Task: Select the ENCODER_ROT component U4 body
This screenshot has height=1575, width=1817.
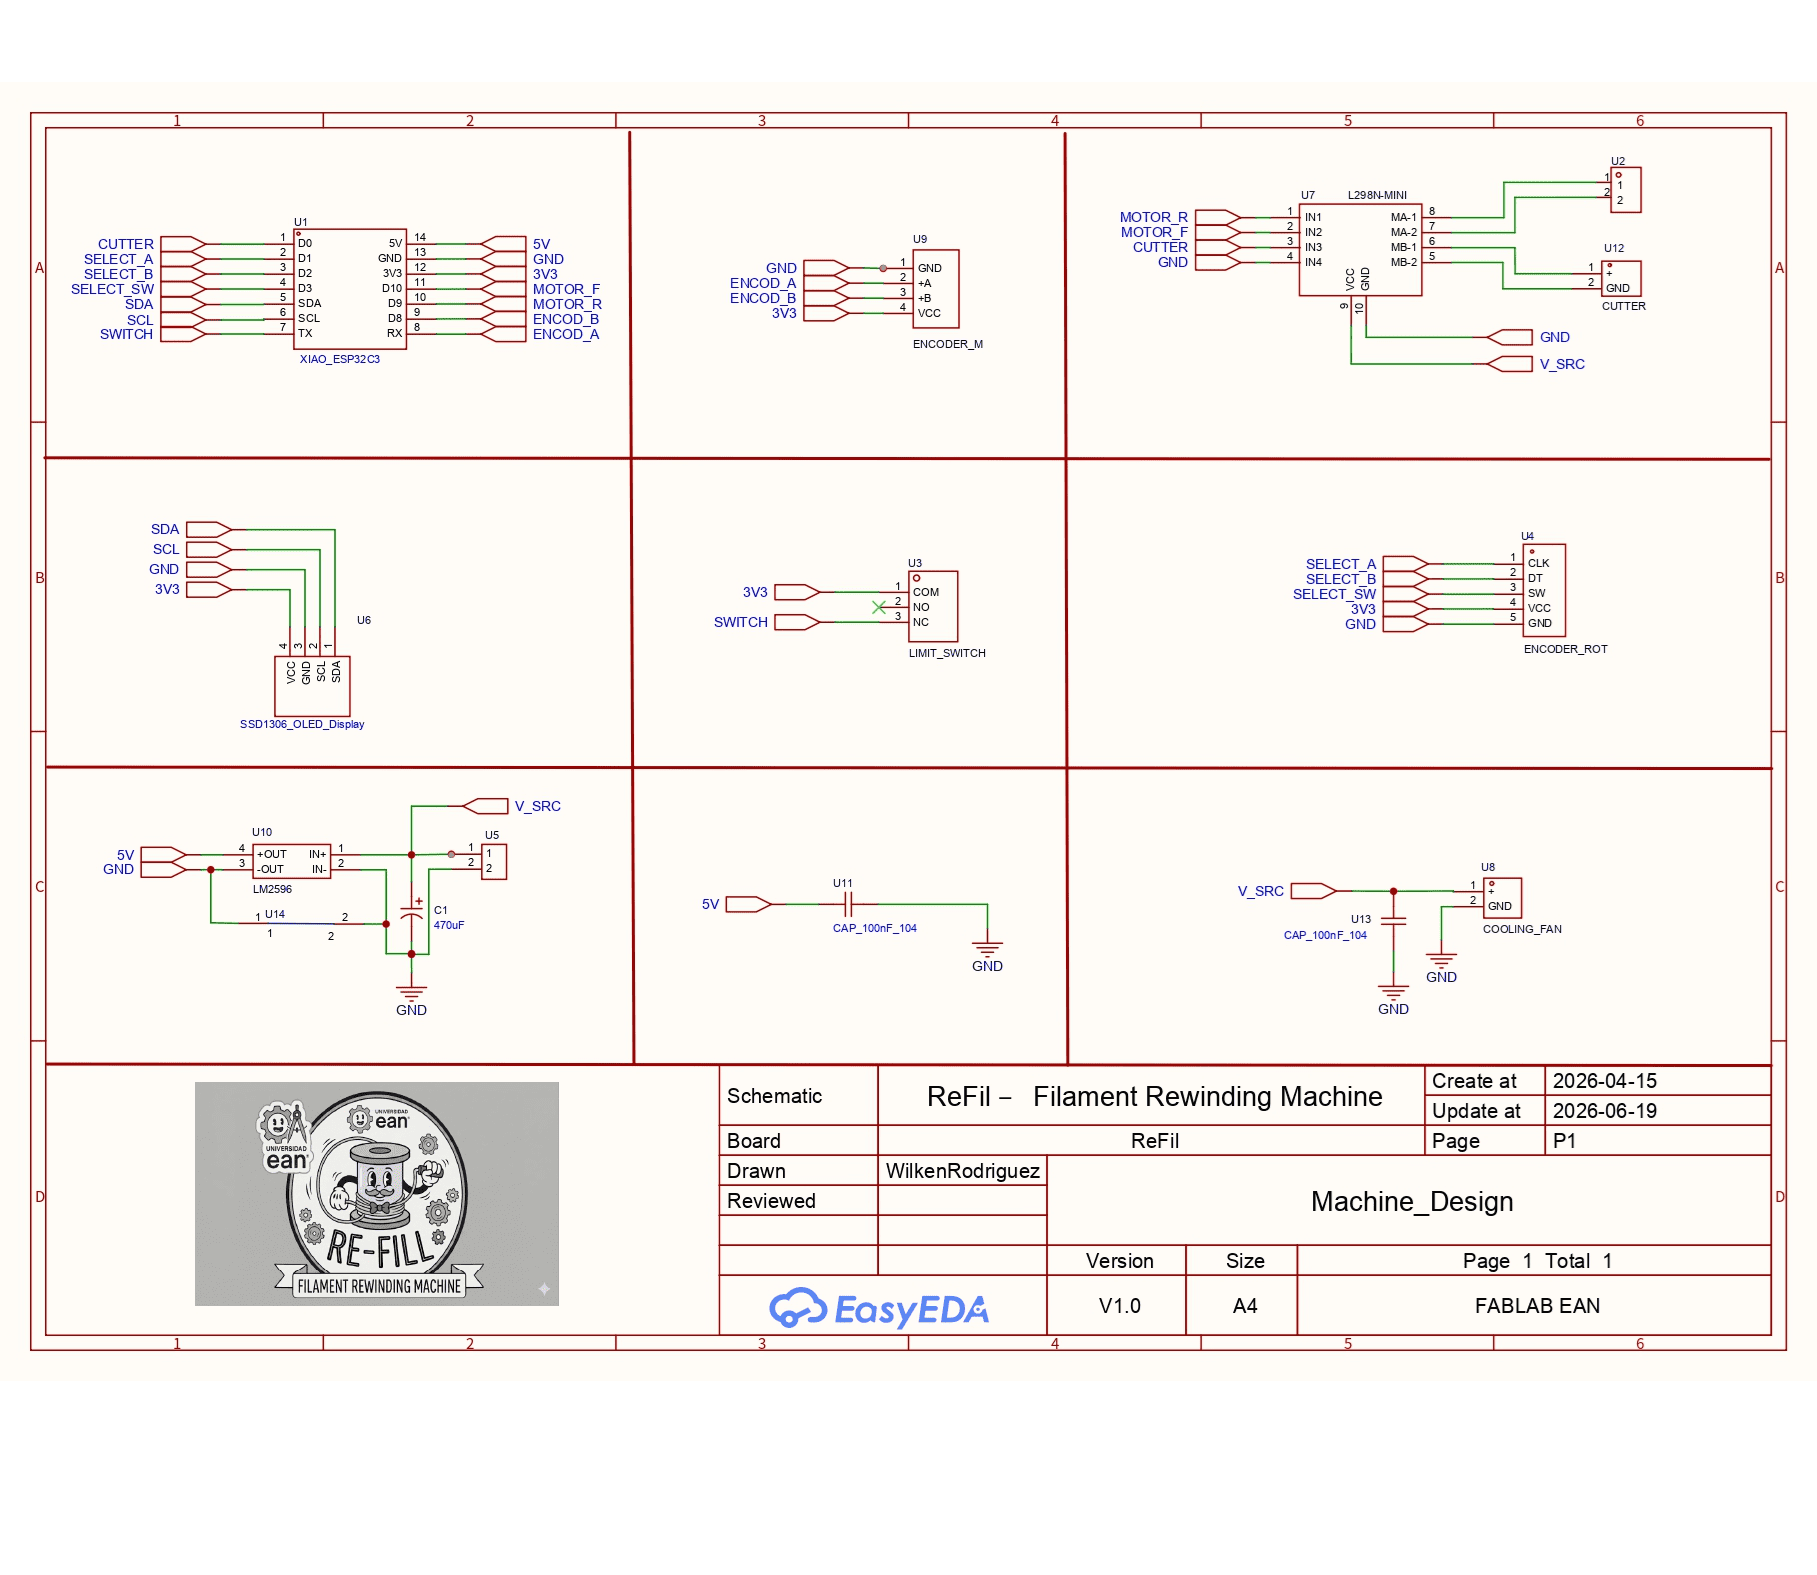Action: [x=1543, y=591]
